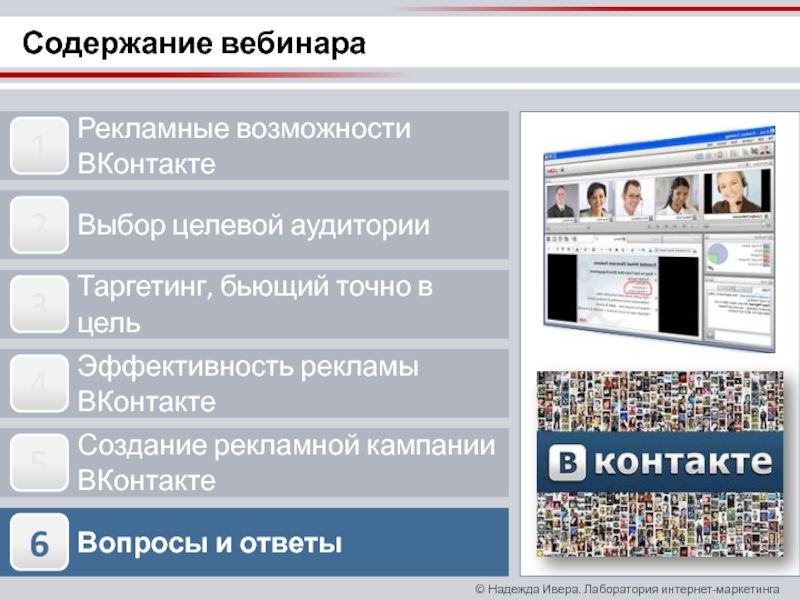This screenshot has width=800, height=600.
Task: Select item 1 'Рекламные возможности ВКонтакте'
Action: click(254, 146)
